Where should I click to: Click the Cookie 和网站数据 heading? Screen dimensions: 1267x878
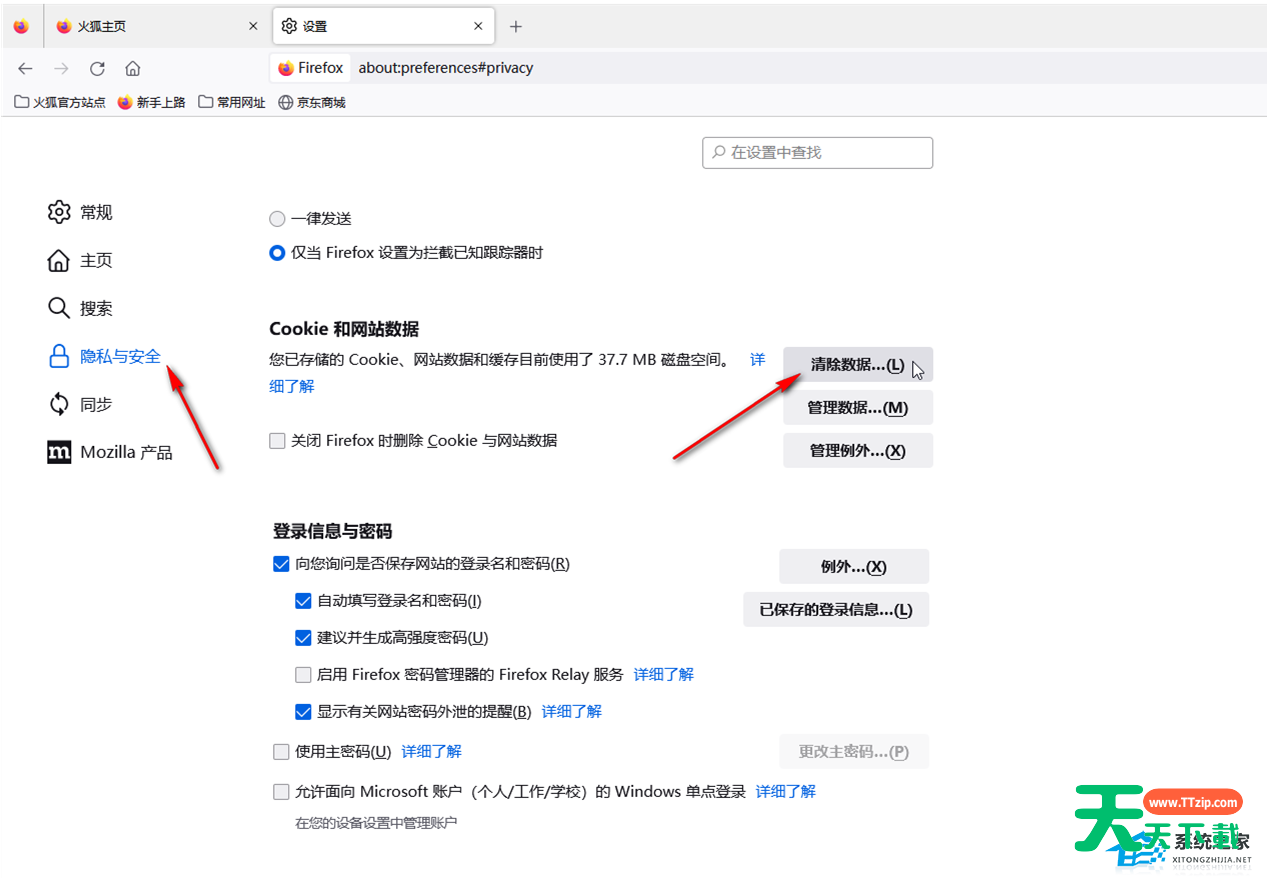(x=344, y=329)
